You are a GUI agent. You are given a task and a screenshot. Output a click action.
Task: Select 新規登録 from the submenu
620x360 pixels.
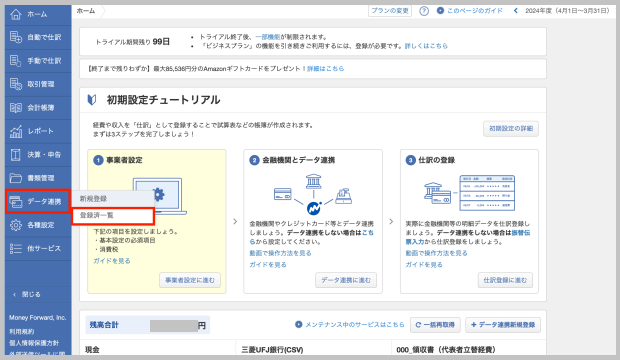113,199
